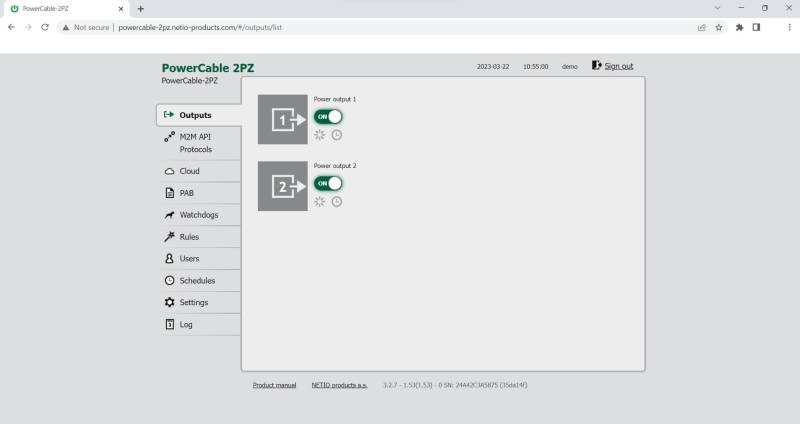Open the Schedules page
Viewport: 800px width, 424px height.
(x=199, y=281)
